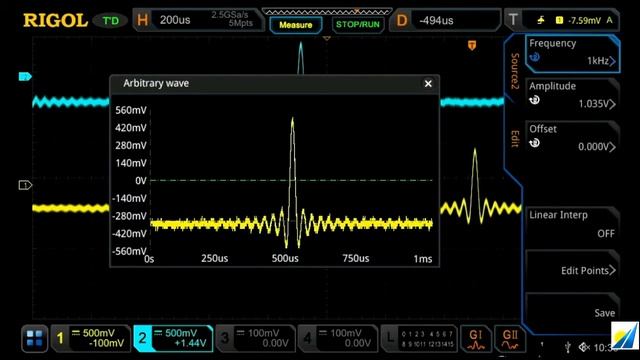Click the 2.5GSa/s sample rate text
This screenshot has height=360, width=640.
click(230, 15)
